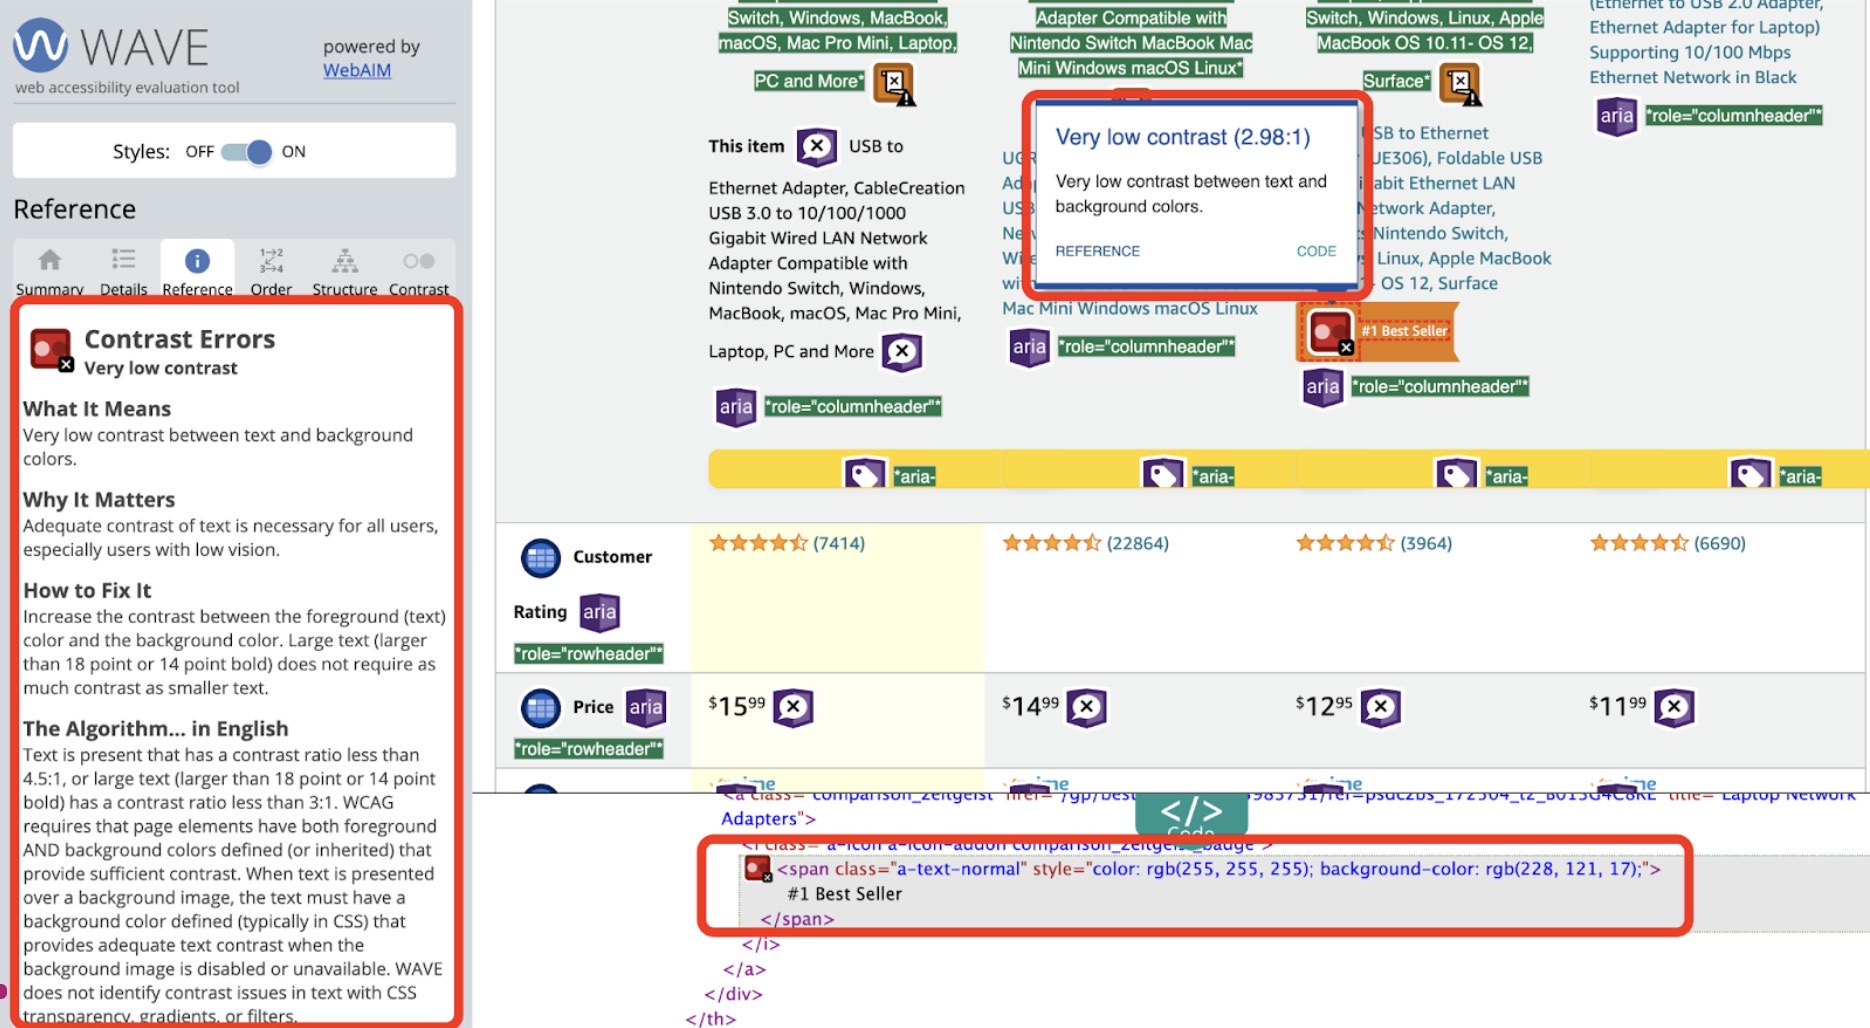This screenshot has height=1028, width=1870.
Task: Click the "Mac Mini Windows macOS Linux" product link
Action: pos(1130,308)
